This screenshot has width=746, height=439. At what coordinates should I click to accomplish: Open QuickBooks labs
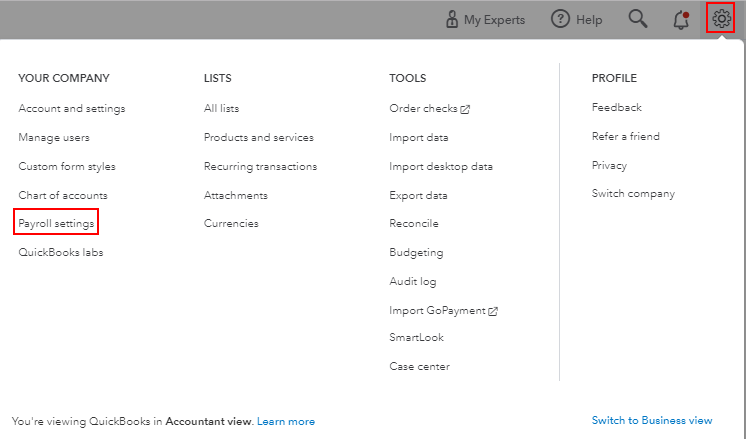pyautogui.click(x=60, y=252)
